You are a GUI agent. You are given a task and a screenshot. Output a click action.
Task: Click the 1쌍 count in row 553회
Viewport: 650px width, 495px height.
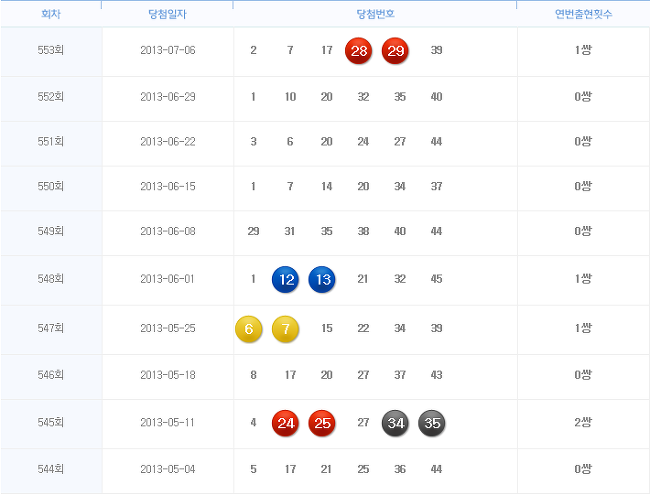tap(583, 50)
